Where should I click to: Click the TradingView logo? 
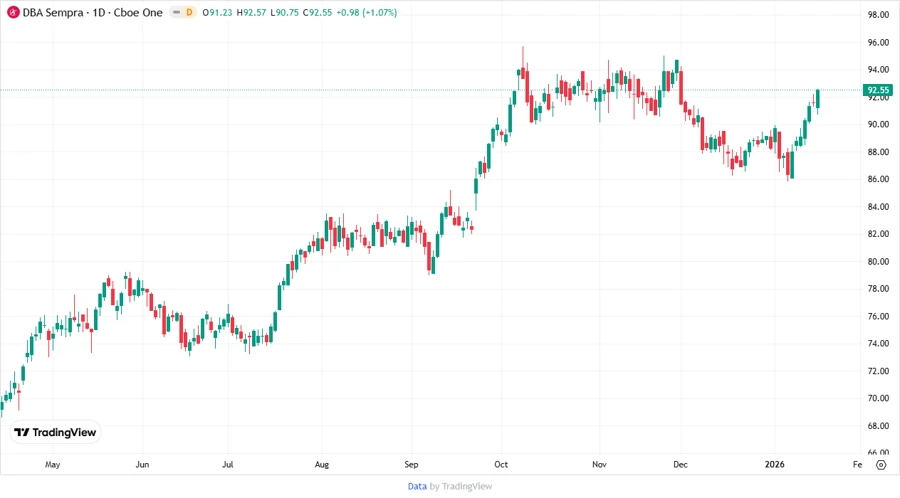click(55, 433)
